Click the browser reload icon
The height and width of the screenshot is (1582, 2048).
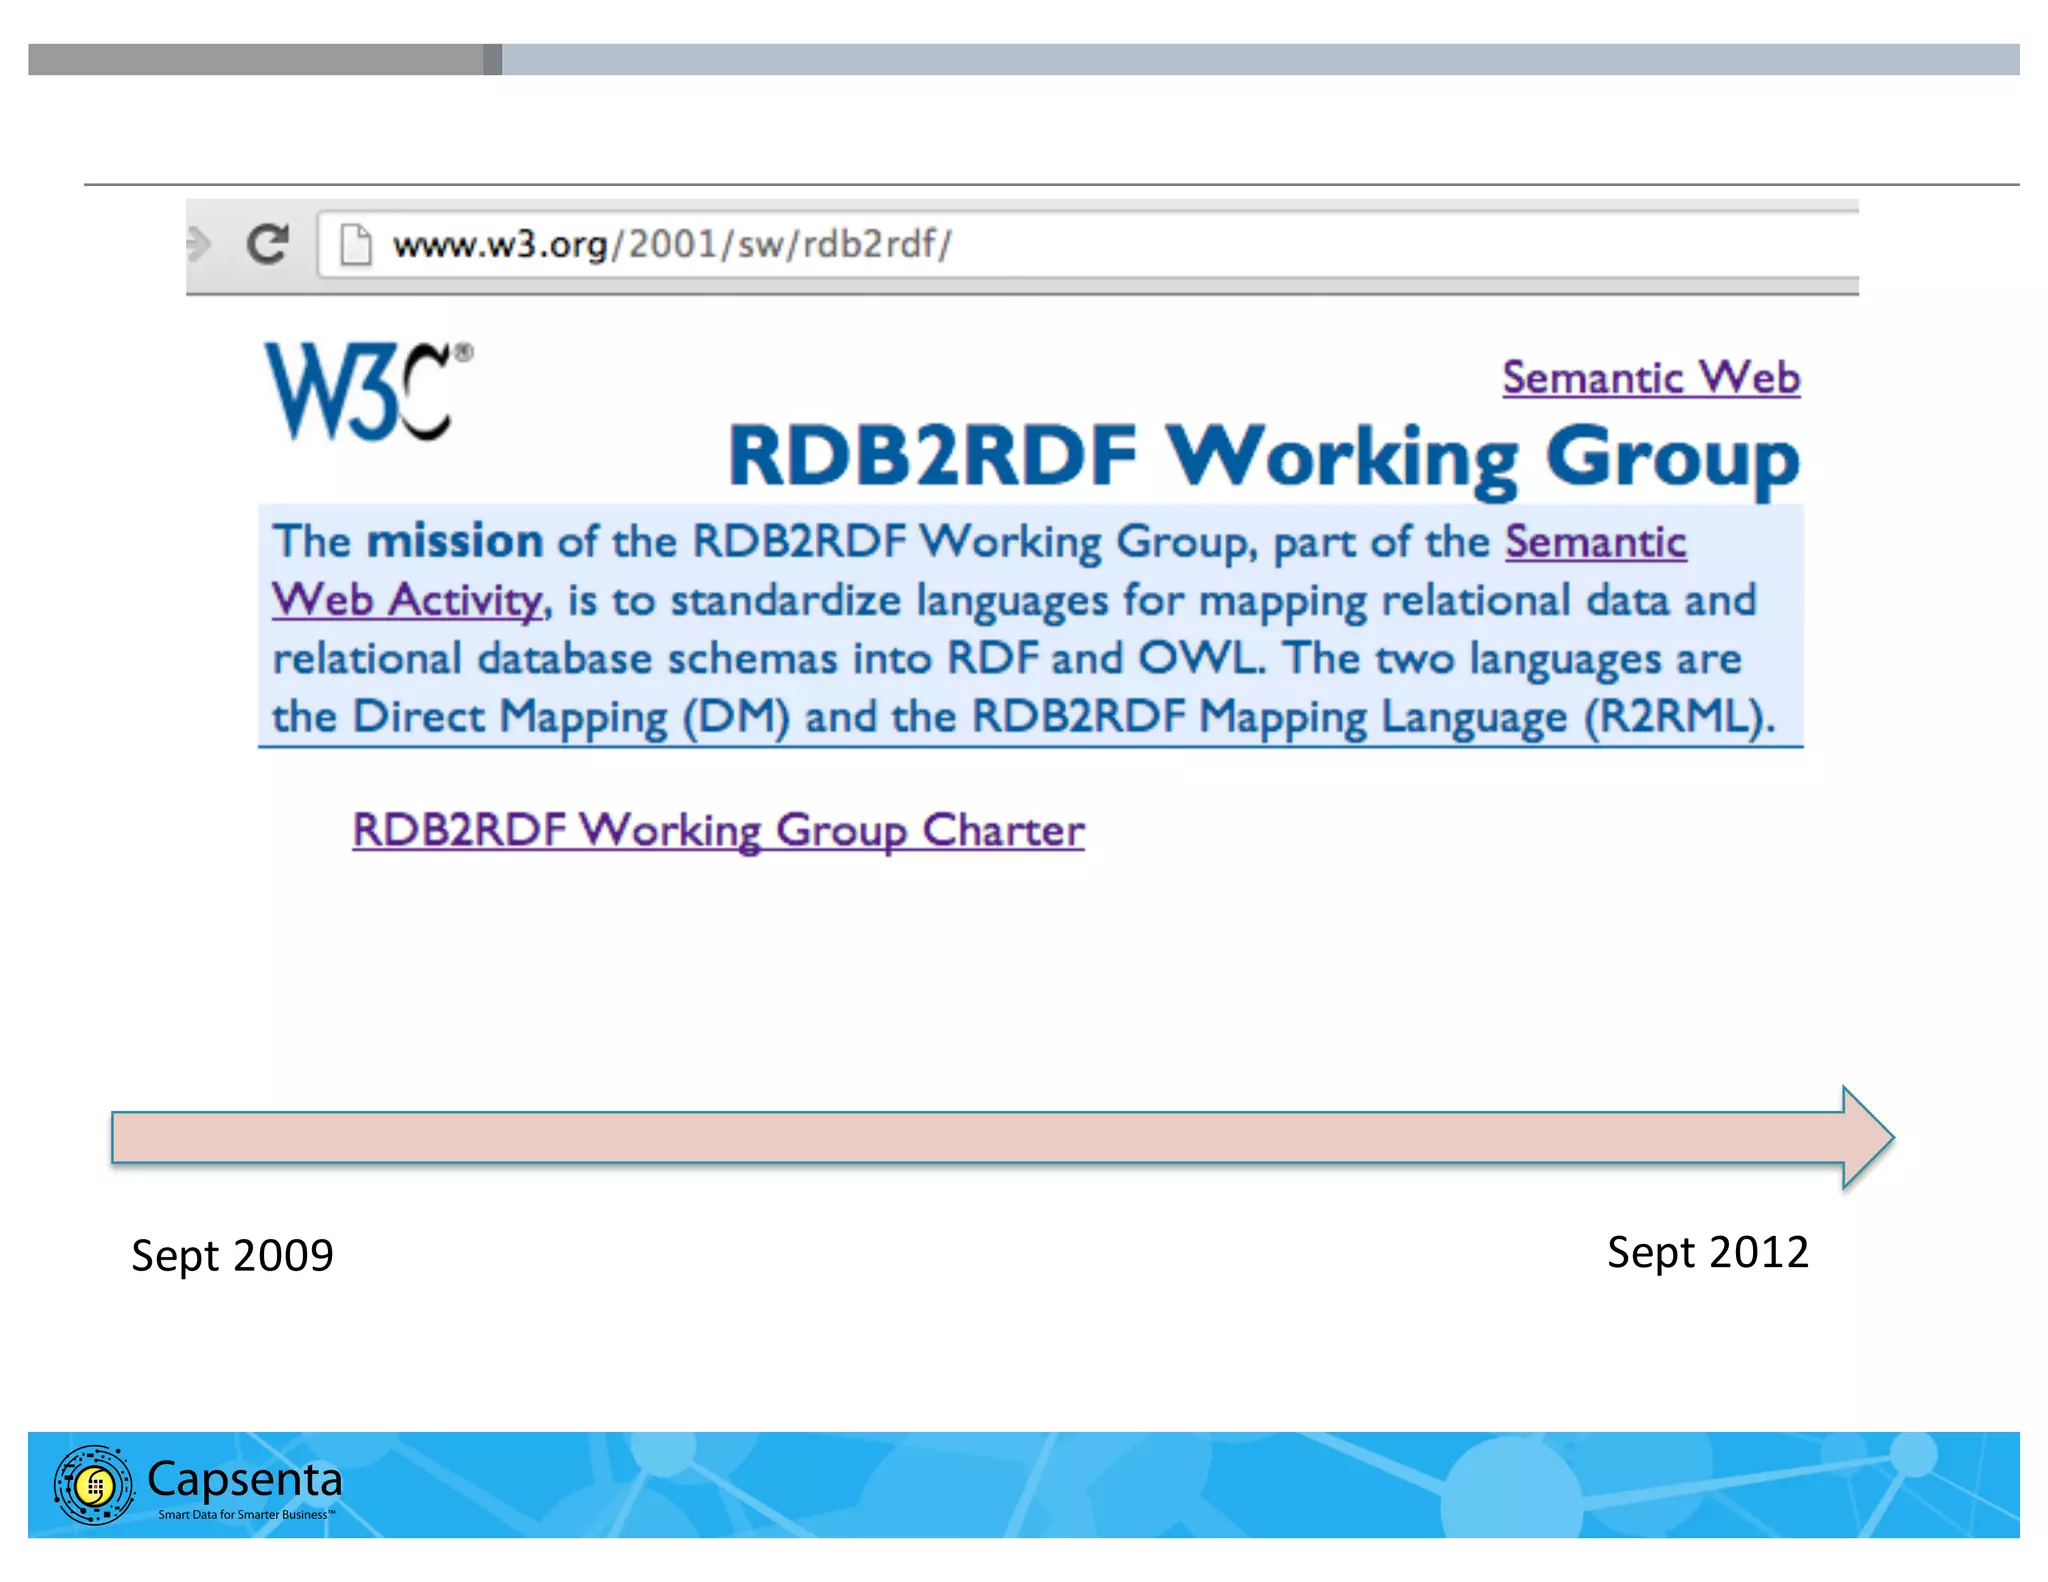[x=267, y=244]
